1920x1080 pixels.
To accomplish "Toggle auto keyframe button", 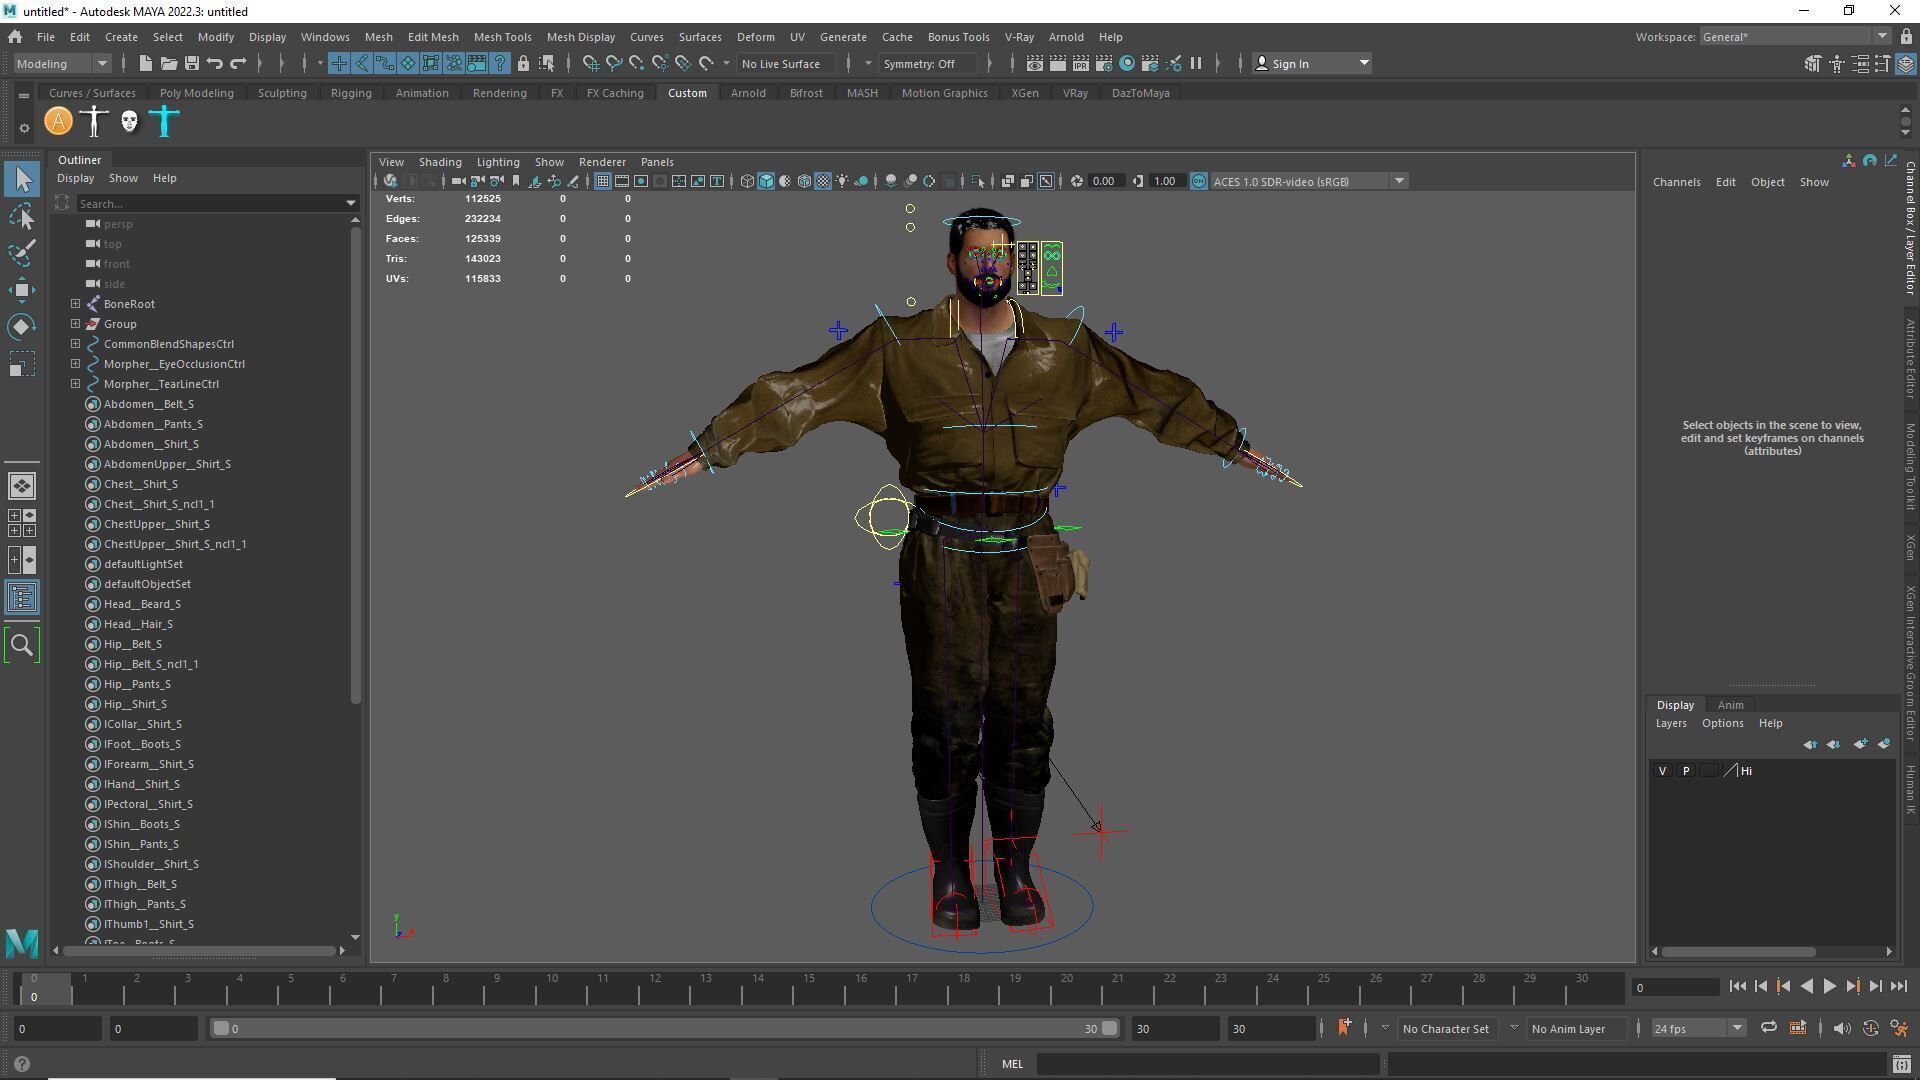I will tap(1871, 1029).
